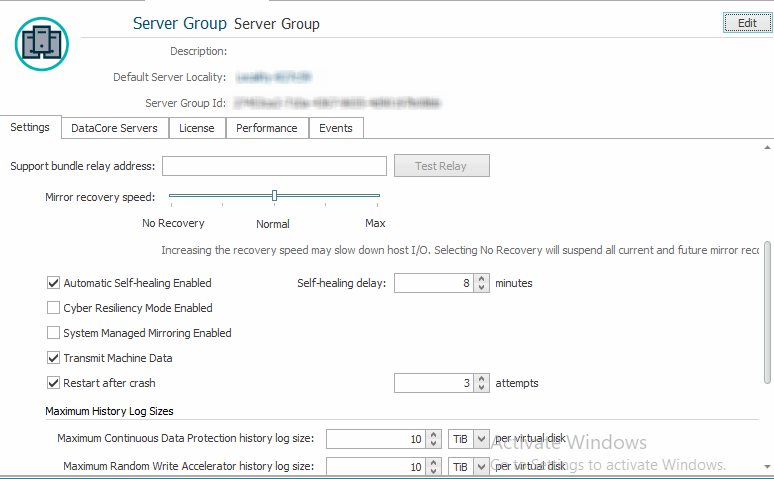This screenshot has height=479, width=774.
Task: Click the Edit button
Action: [x=747, y=23]
